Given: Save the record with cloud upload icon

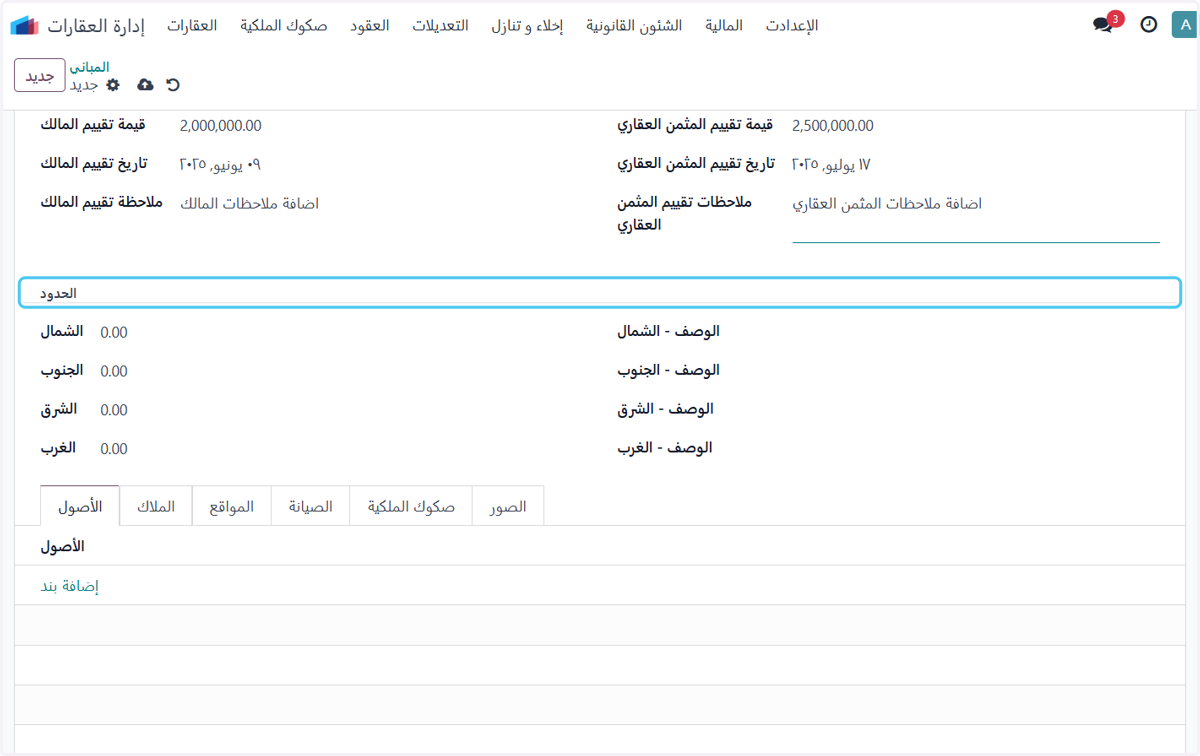Looking at the screenshot, I should point(145,85).
